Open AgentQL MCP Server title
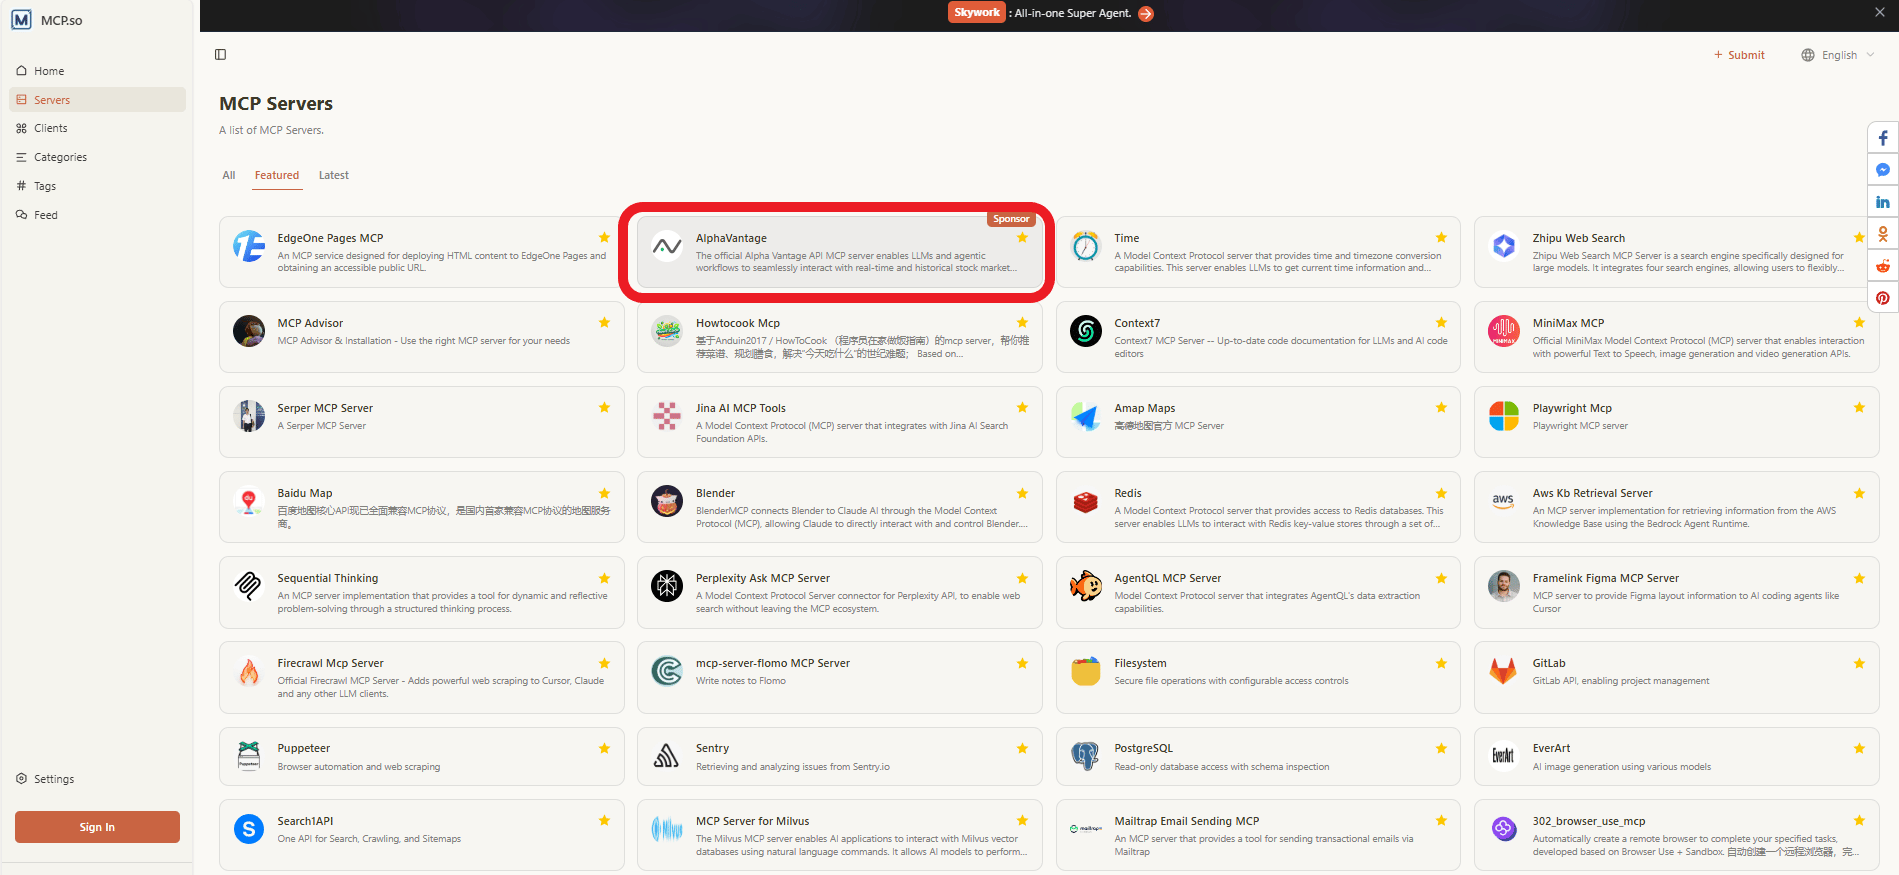 [1168, 578]
